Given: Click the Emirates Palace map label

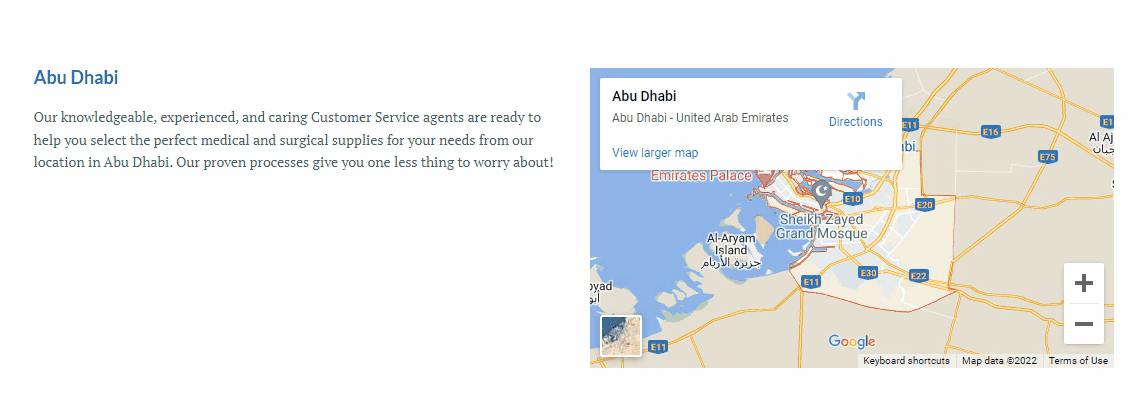Looking at the screenshot, I should point(701,175).
